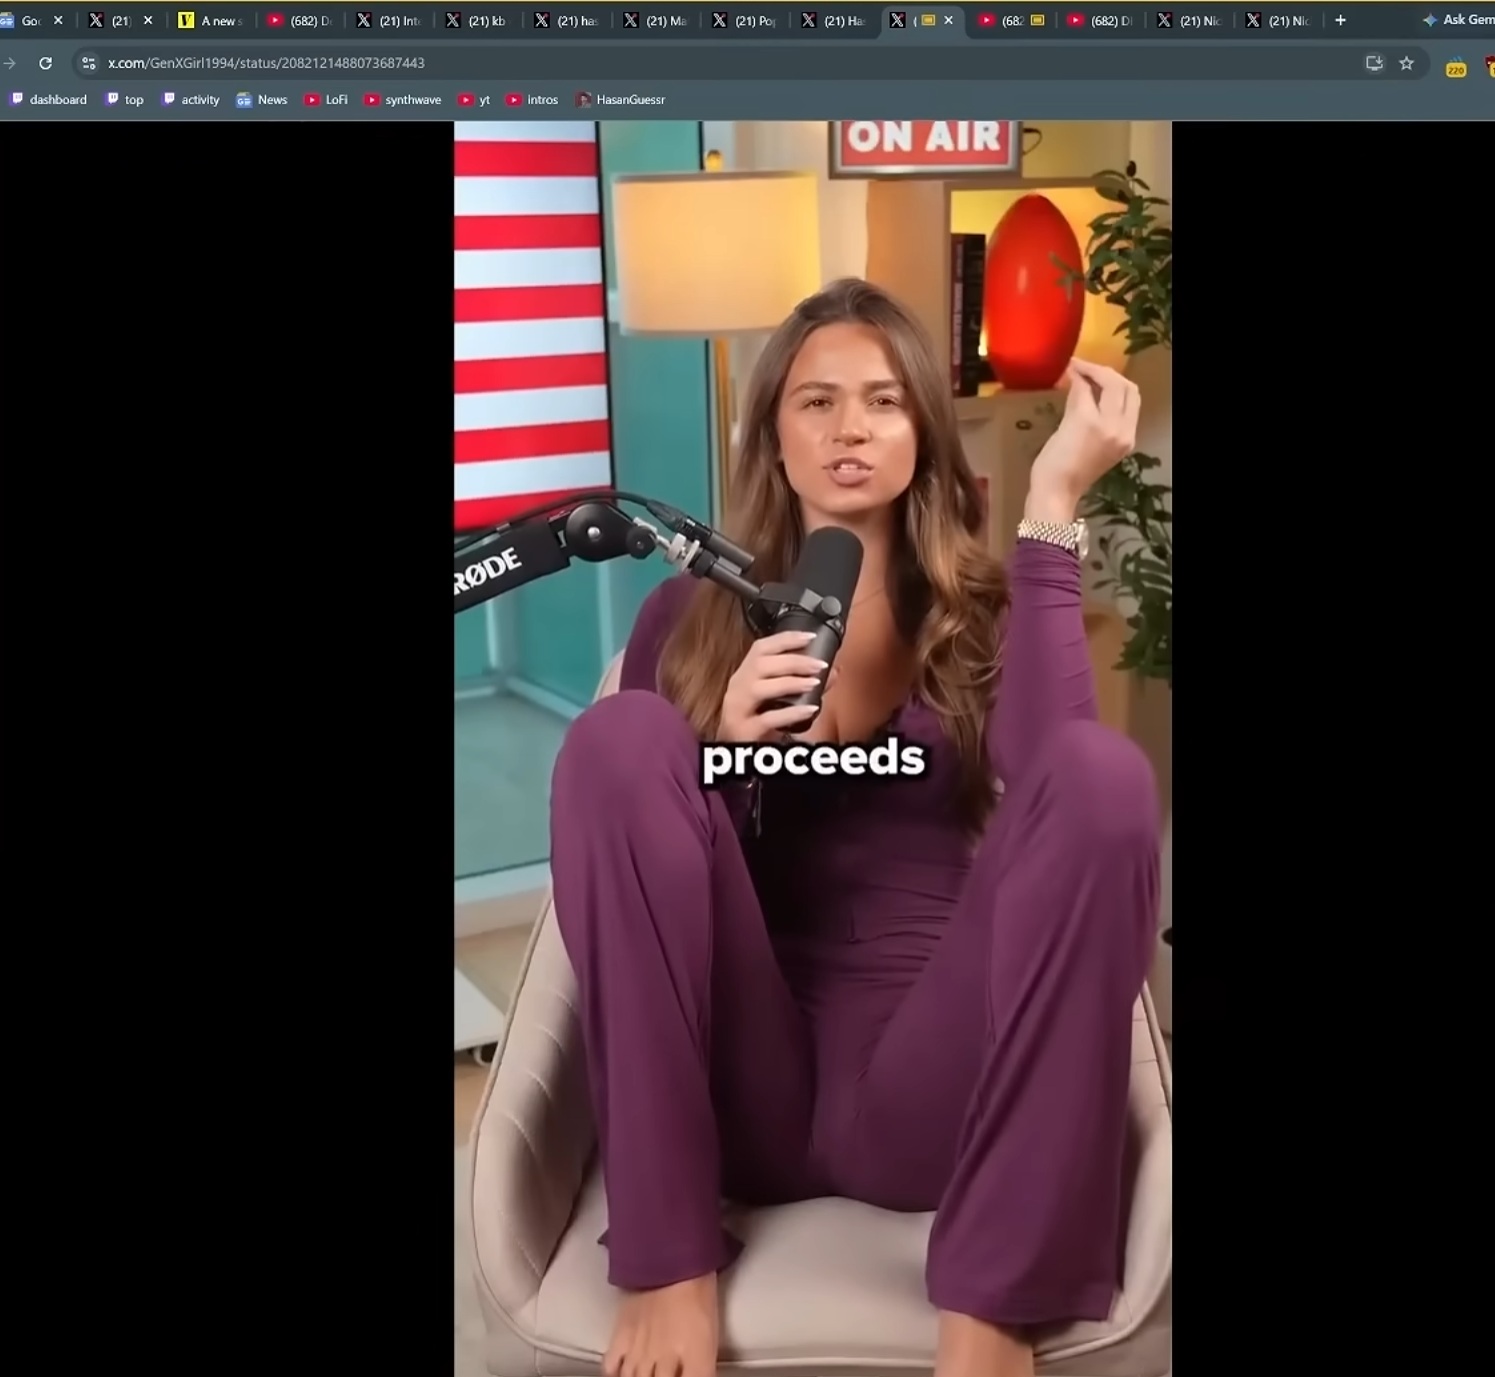Open the LoFi bookmark
1495x1377 pixels.
coord(326,100)
